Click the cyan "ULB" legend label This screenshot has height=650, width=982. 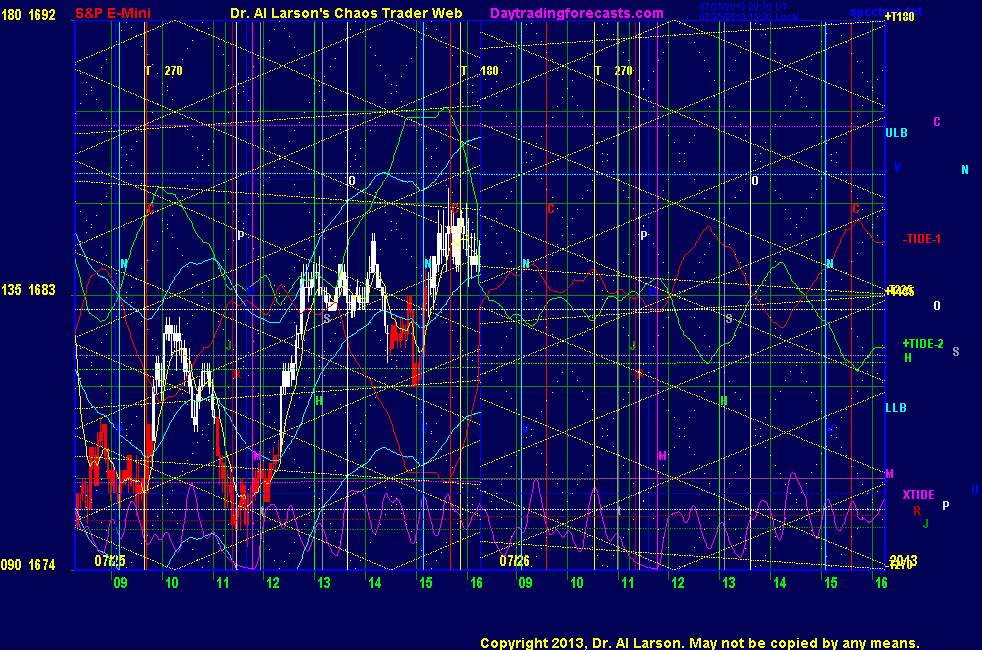tap(896, 133)
